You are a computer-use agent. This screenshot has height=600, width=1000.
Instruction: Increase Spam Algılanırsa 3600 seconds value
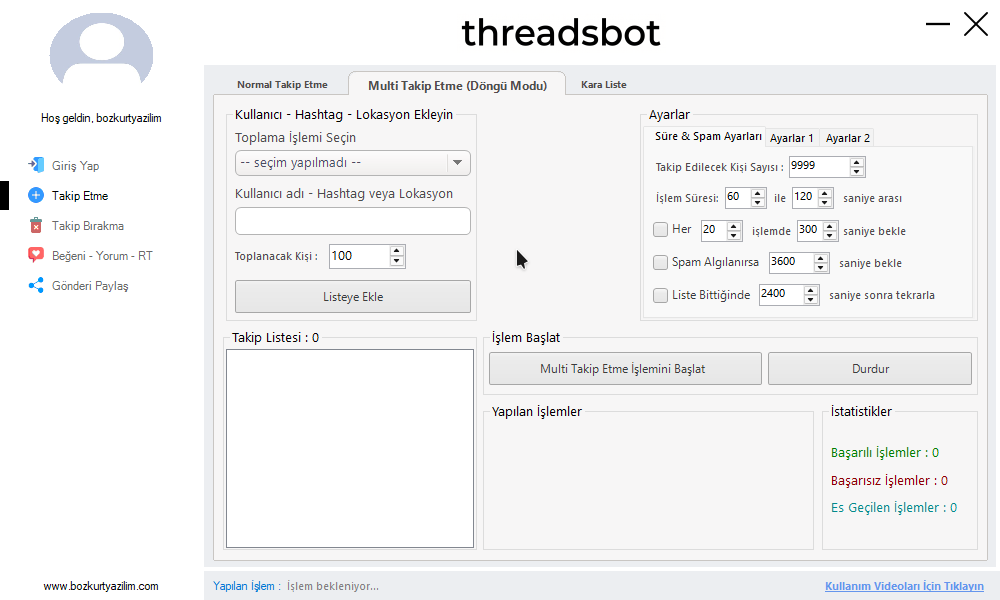(821, 258)
